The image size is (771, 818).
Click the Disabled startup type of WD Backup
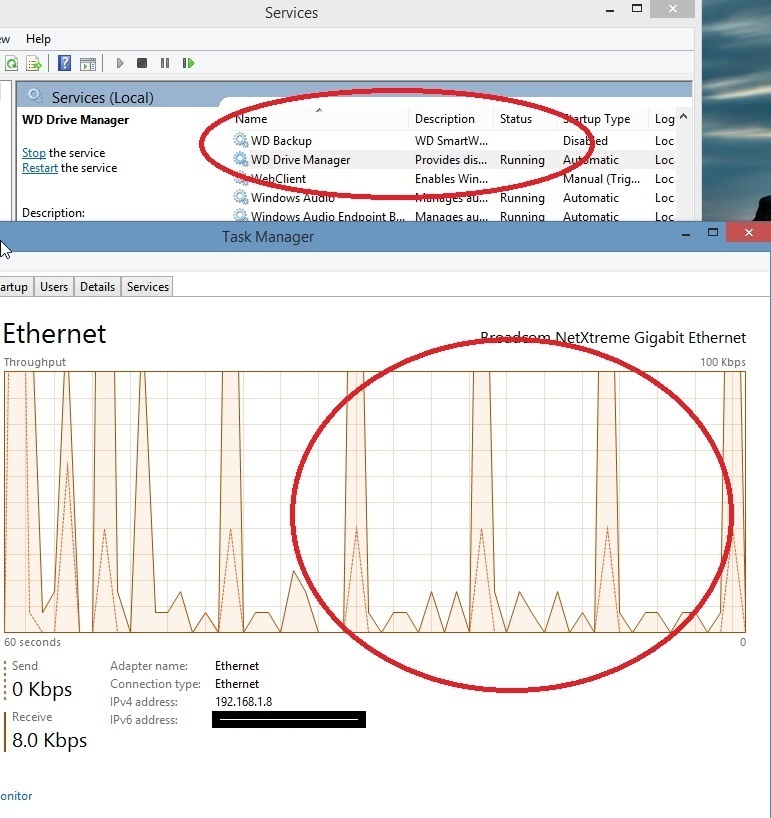pyautogui.click(x=585, y=141)
